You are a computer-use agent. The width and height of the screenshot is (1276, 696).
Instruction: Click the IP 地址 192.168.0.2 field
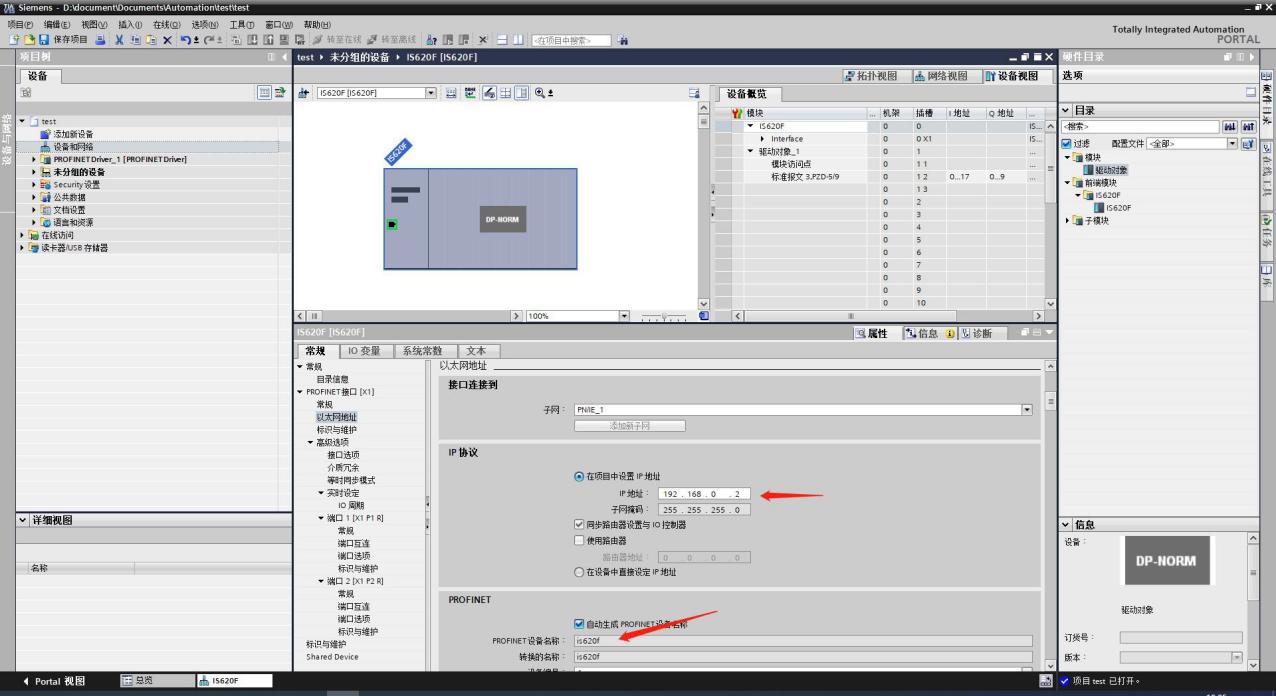[704, 494]
